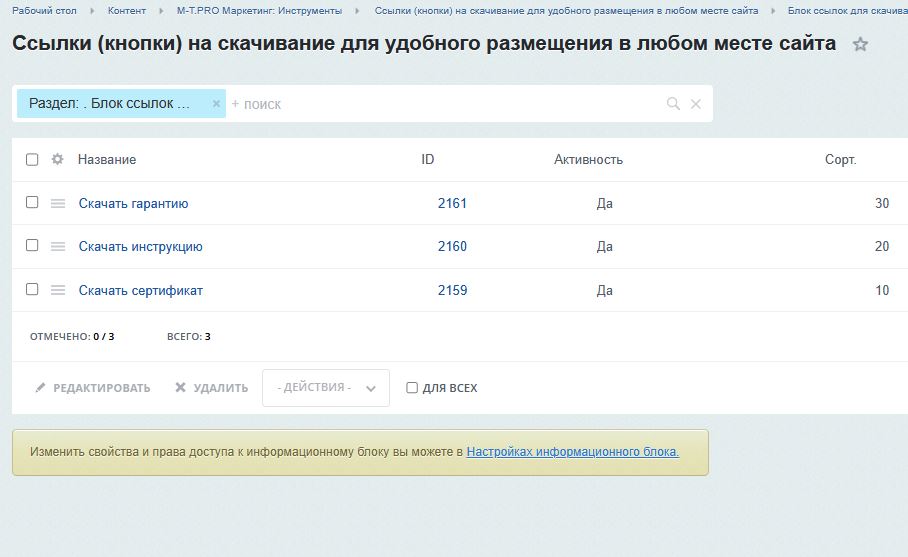Remove the Раздел filter tag
The height and width of the screenshot is (557, 908).
(x=216, y=104)
